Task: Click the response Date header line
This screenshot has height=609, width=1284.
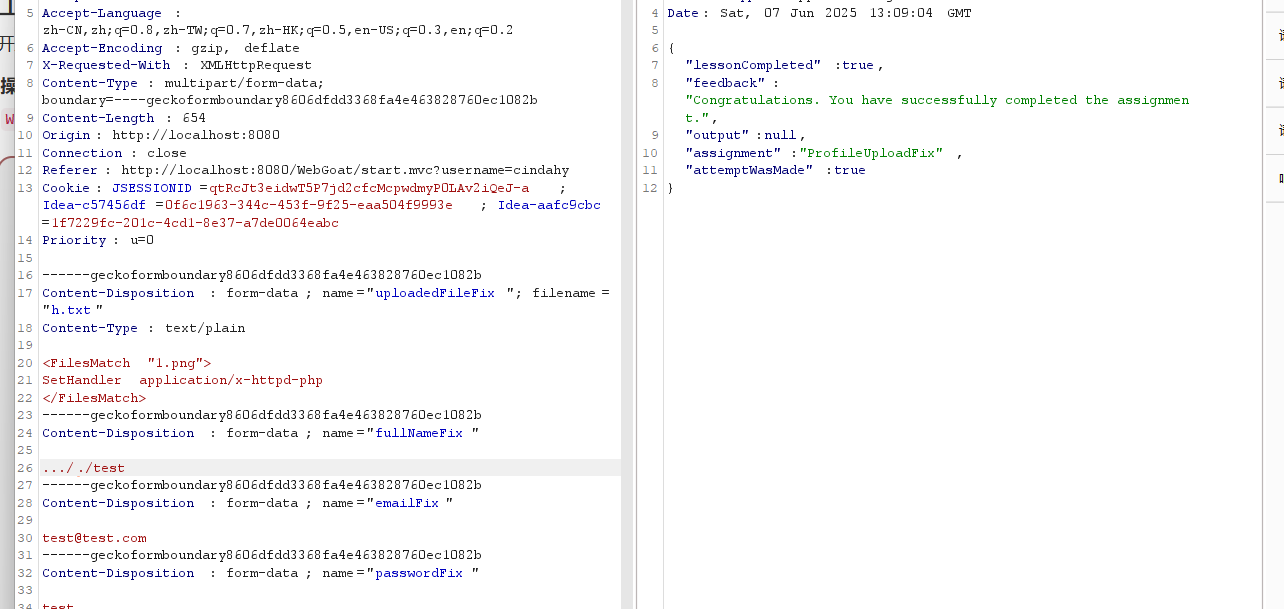Action: click(x=818, y=13)
